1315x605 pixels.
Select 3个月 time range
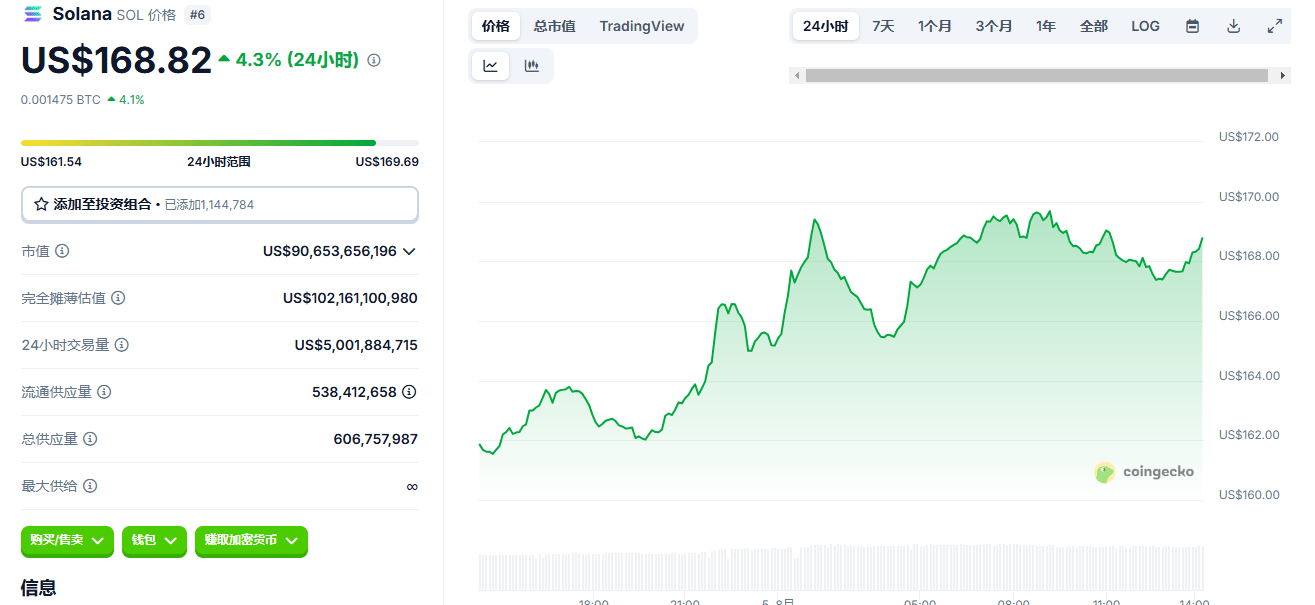(994, 26)
